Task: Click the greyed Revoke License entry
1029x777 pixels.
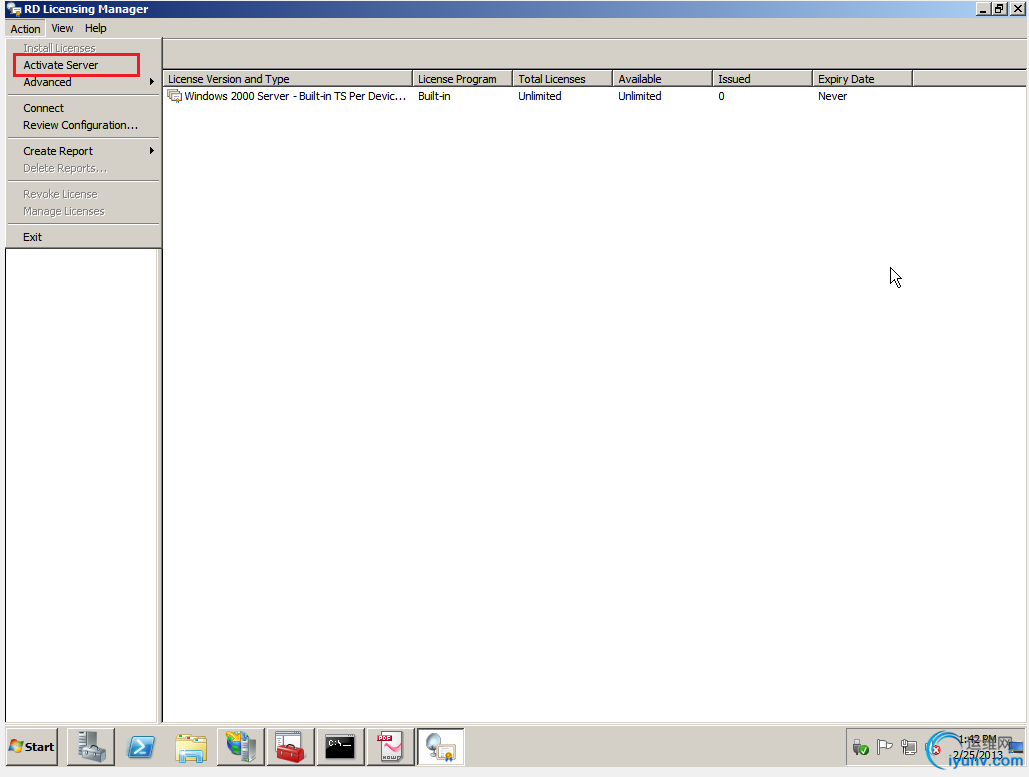Action: [83, 194]
